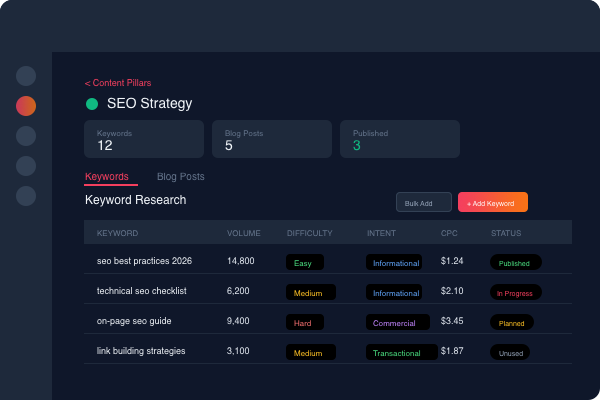The width and height of the screenshot is (600, 400).
Task: Click the Bulk Add button
Action: 424,202
